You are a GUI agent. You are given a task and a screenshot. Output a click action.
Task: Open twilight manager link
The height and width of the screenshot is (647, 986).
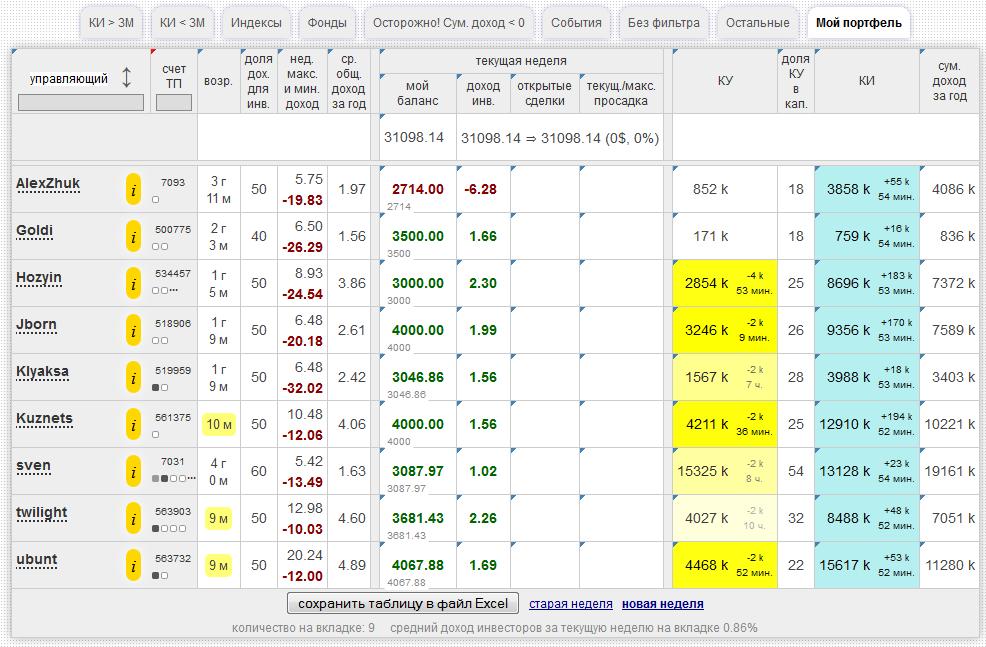[42, 512]
